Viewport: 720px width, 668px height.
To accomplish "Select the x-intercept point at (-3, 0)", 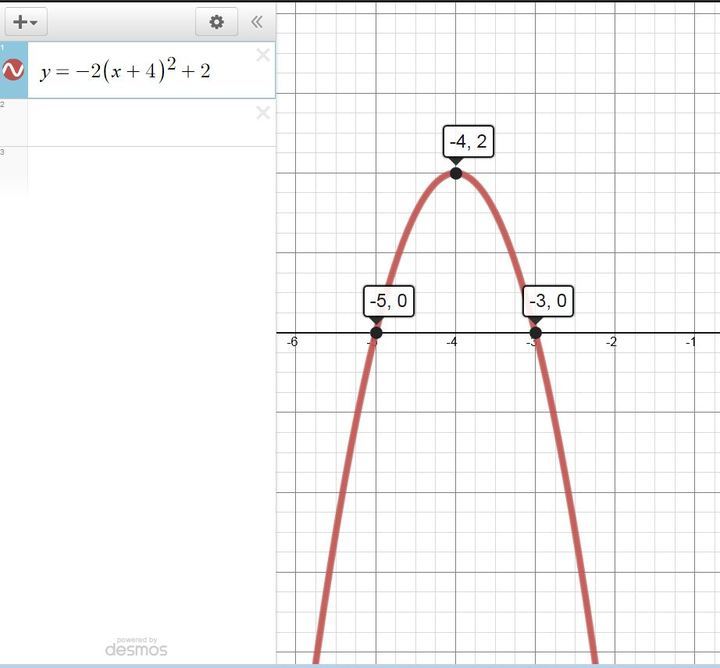I will pos(535,333).
